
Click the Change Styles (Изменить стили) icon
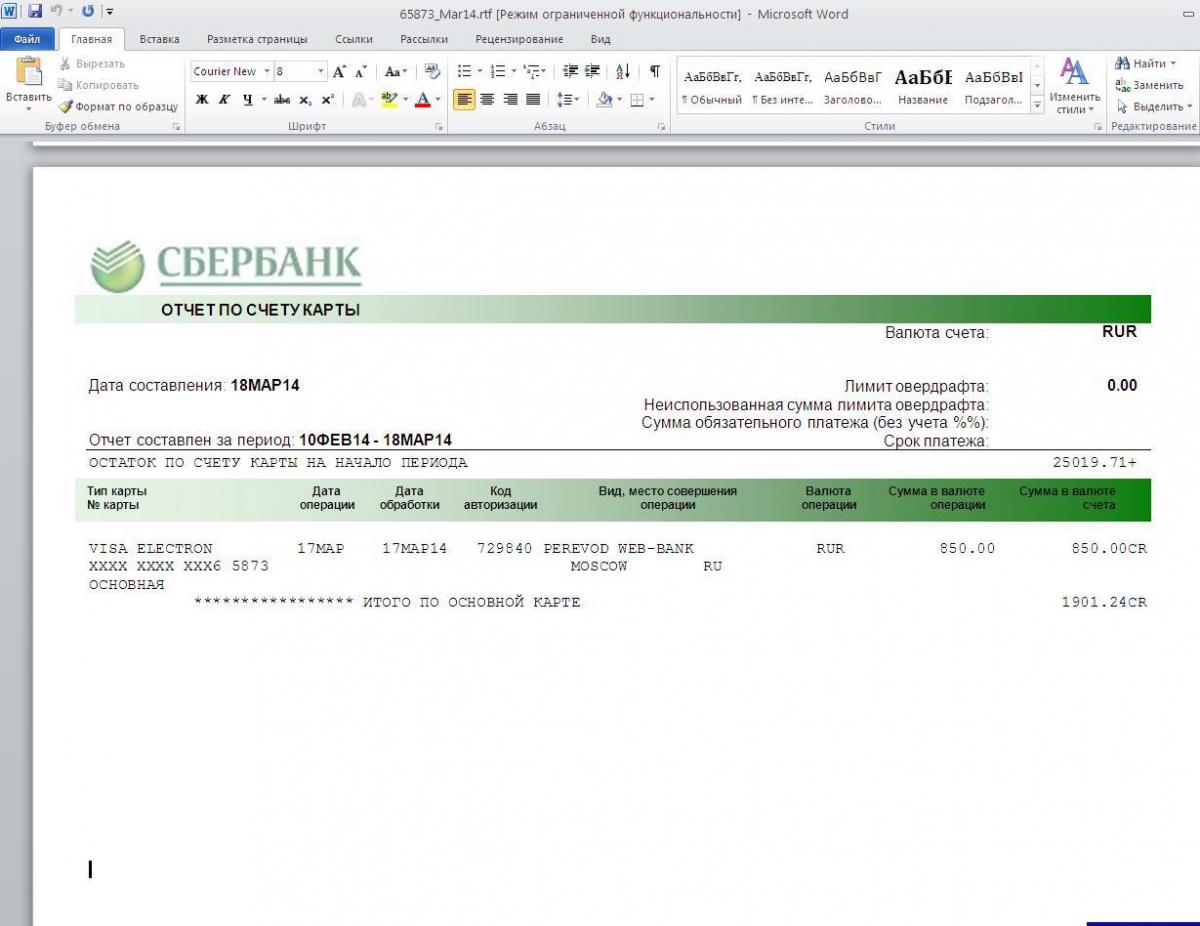1074,73
